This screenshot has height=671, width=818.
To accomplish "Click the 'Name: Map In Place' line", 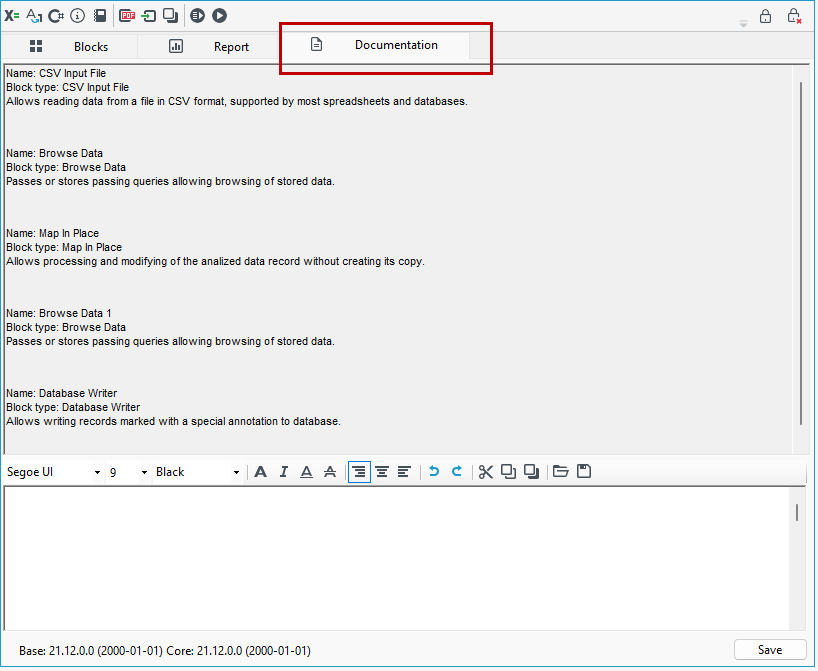I will [x=52, y=233].
